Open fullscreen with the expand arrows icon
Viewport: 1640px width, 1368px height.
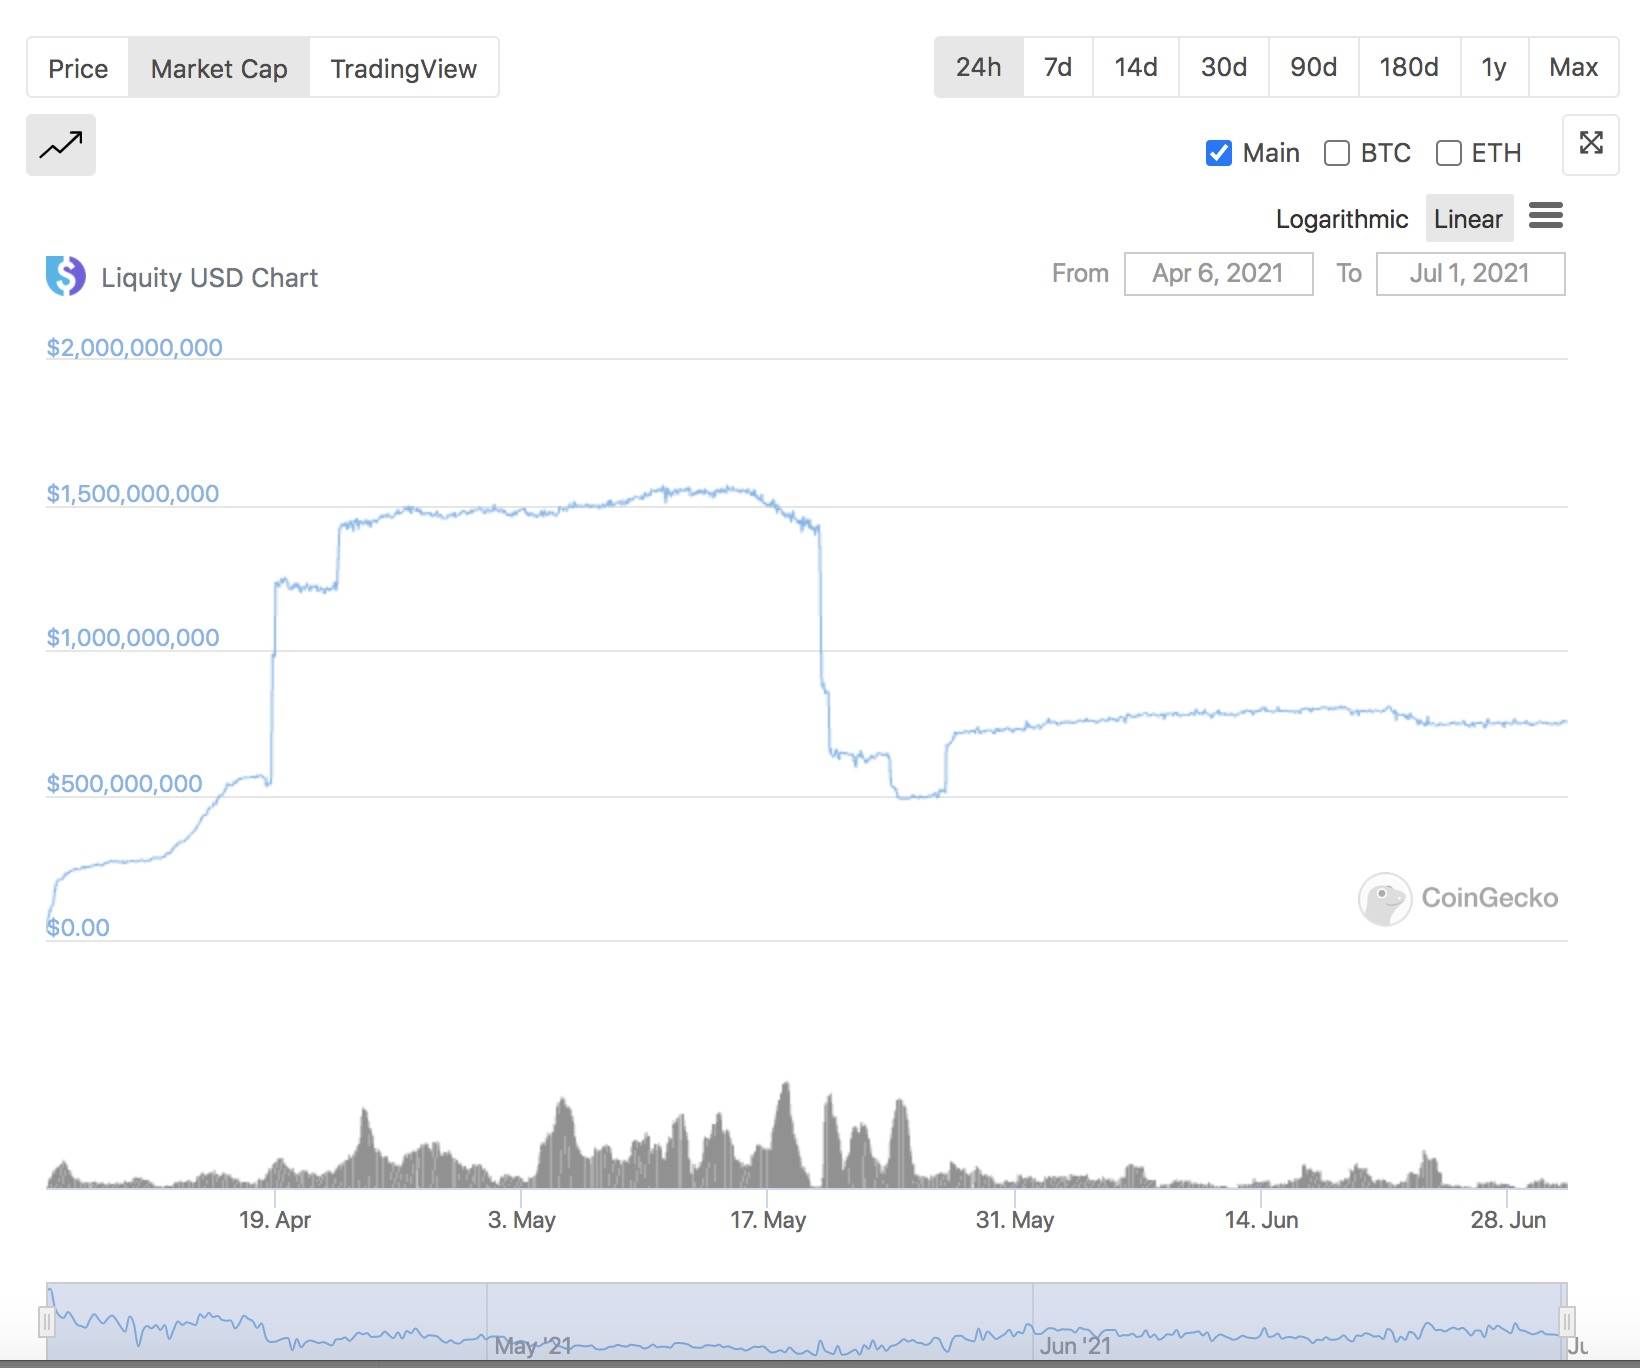(1590, 144)
